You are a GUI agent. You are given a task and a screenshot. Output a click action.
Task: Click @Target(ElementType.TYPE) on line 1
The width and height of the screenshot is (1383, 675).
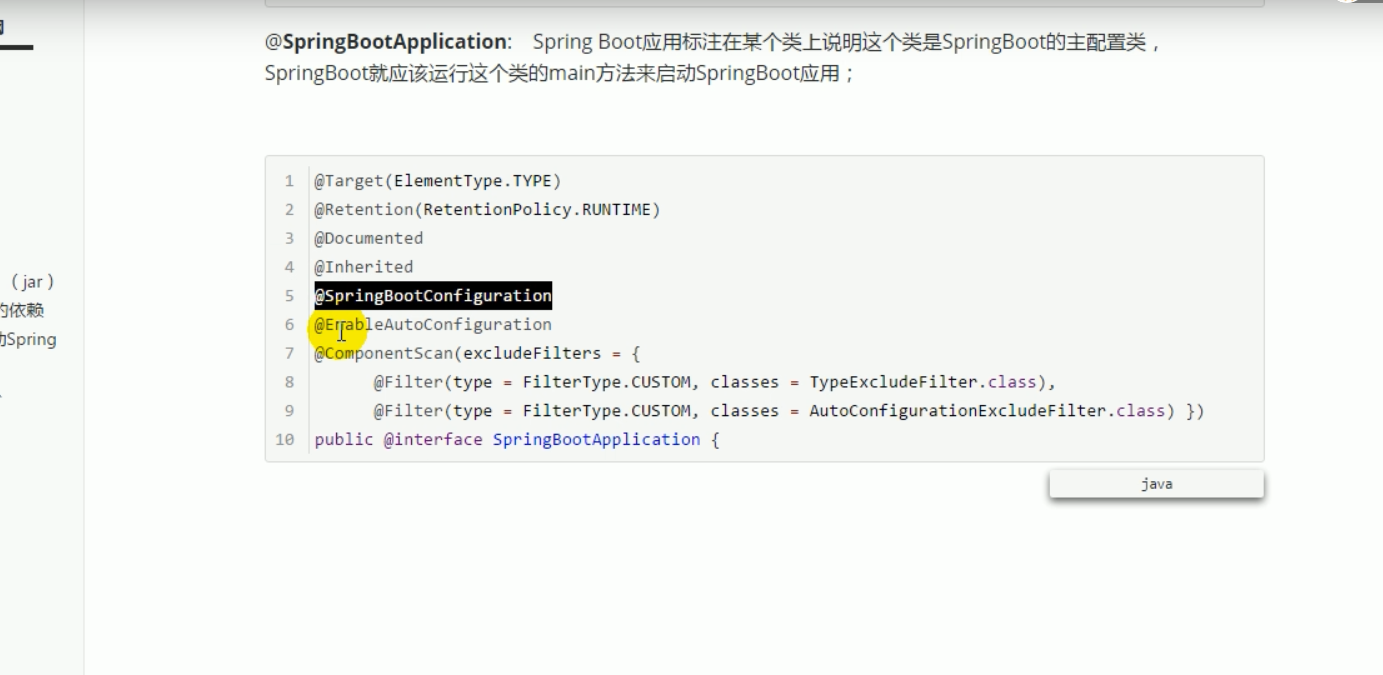(x=438, y=181)
